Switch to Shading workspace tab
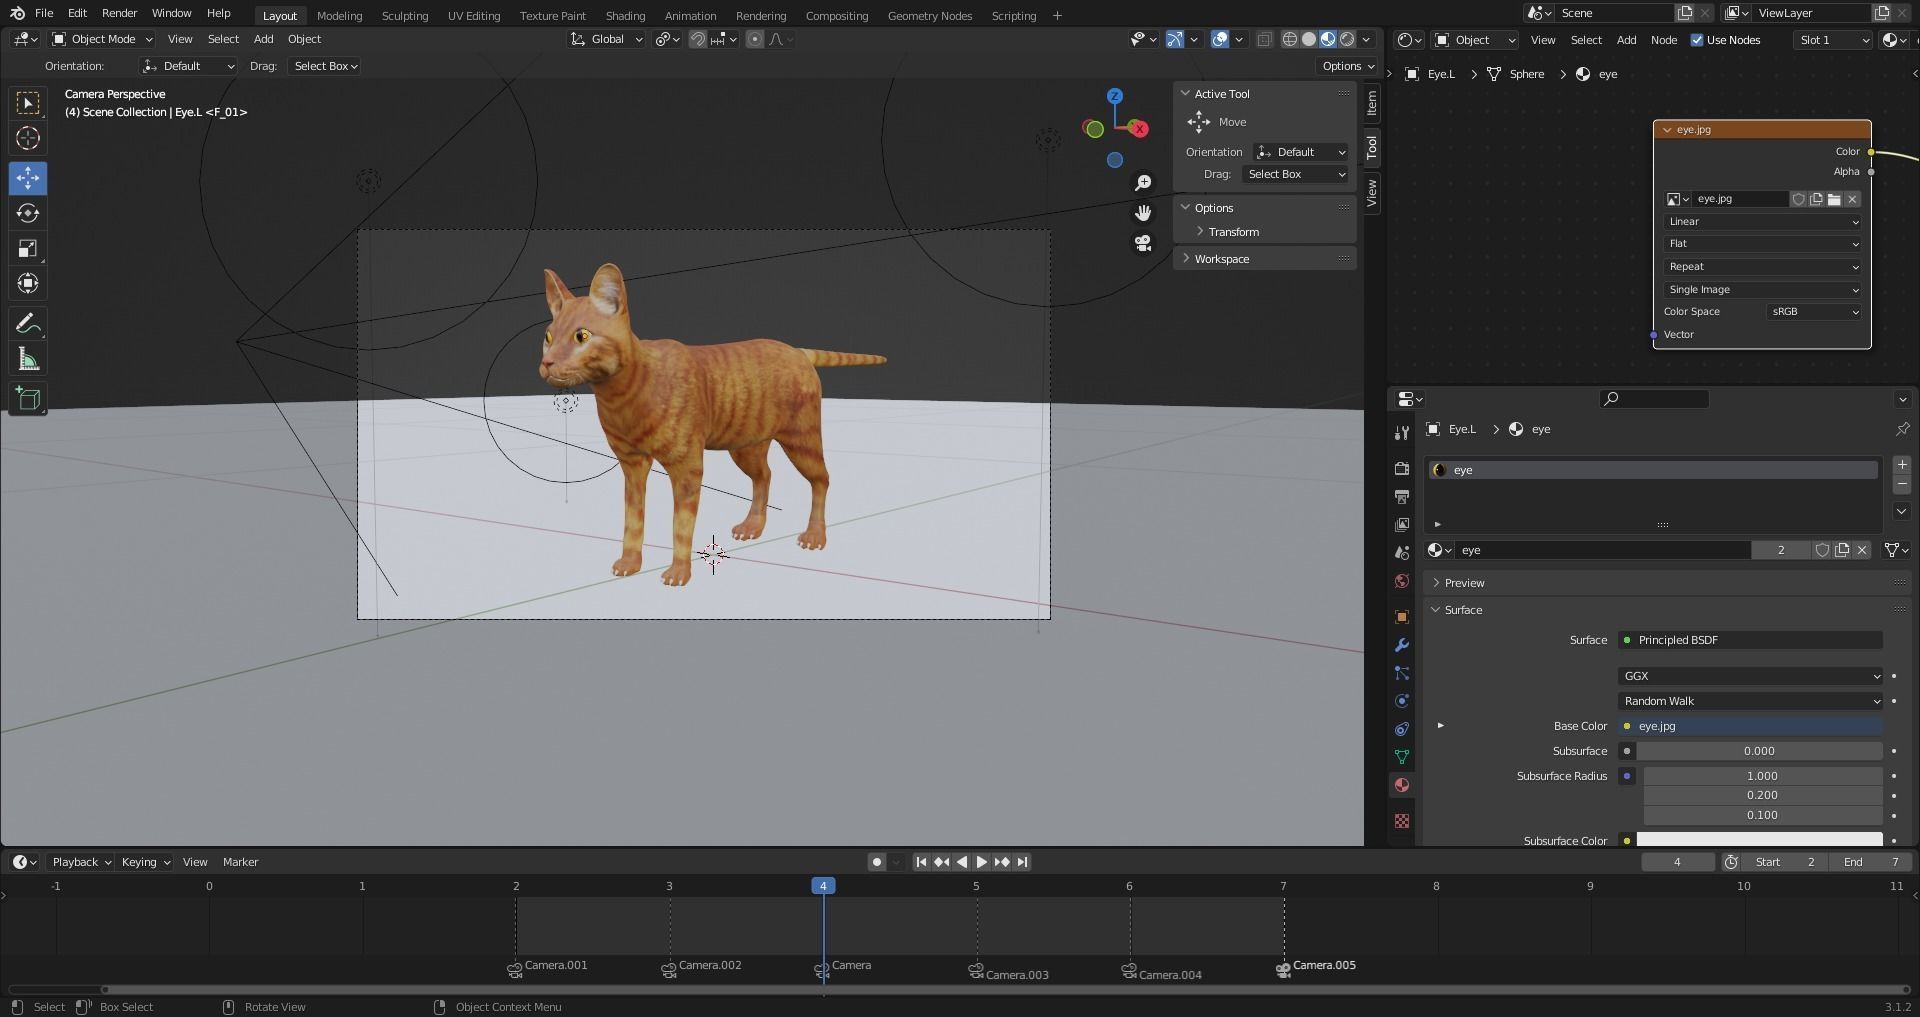 (625, 16)
